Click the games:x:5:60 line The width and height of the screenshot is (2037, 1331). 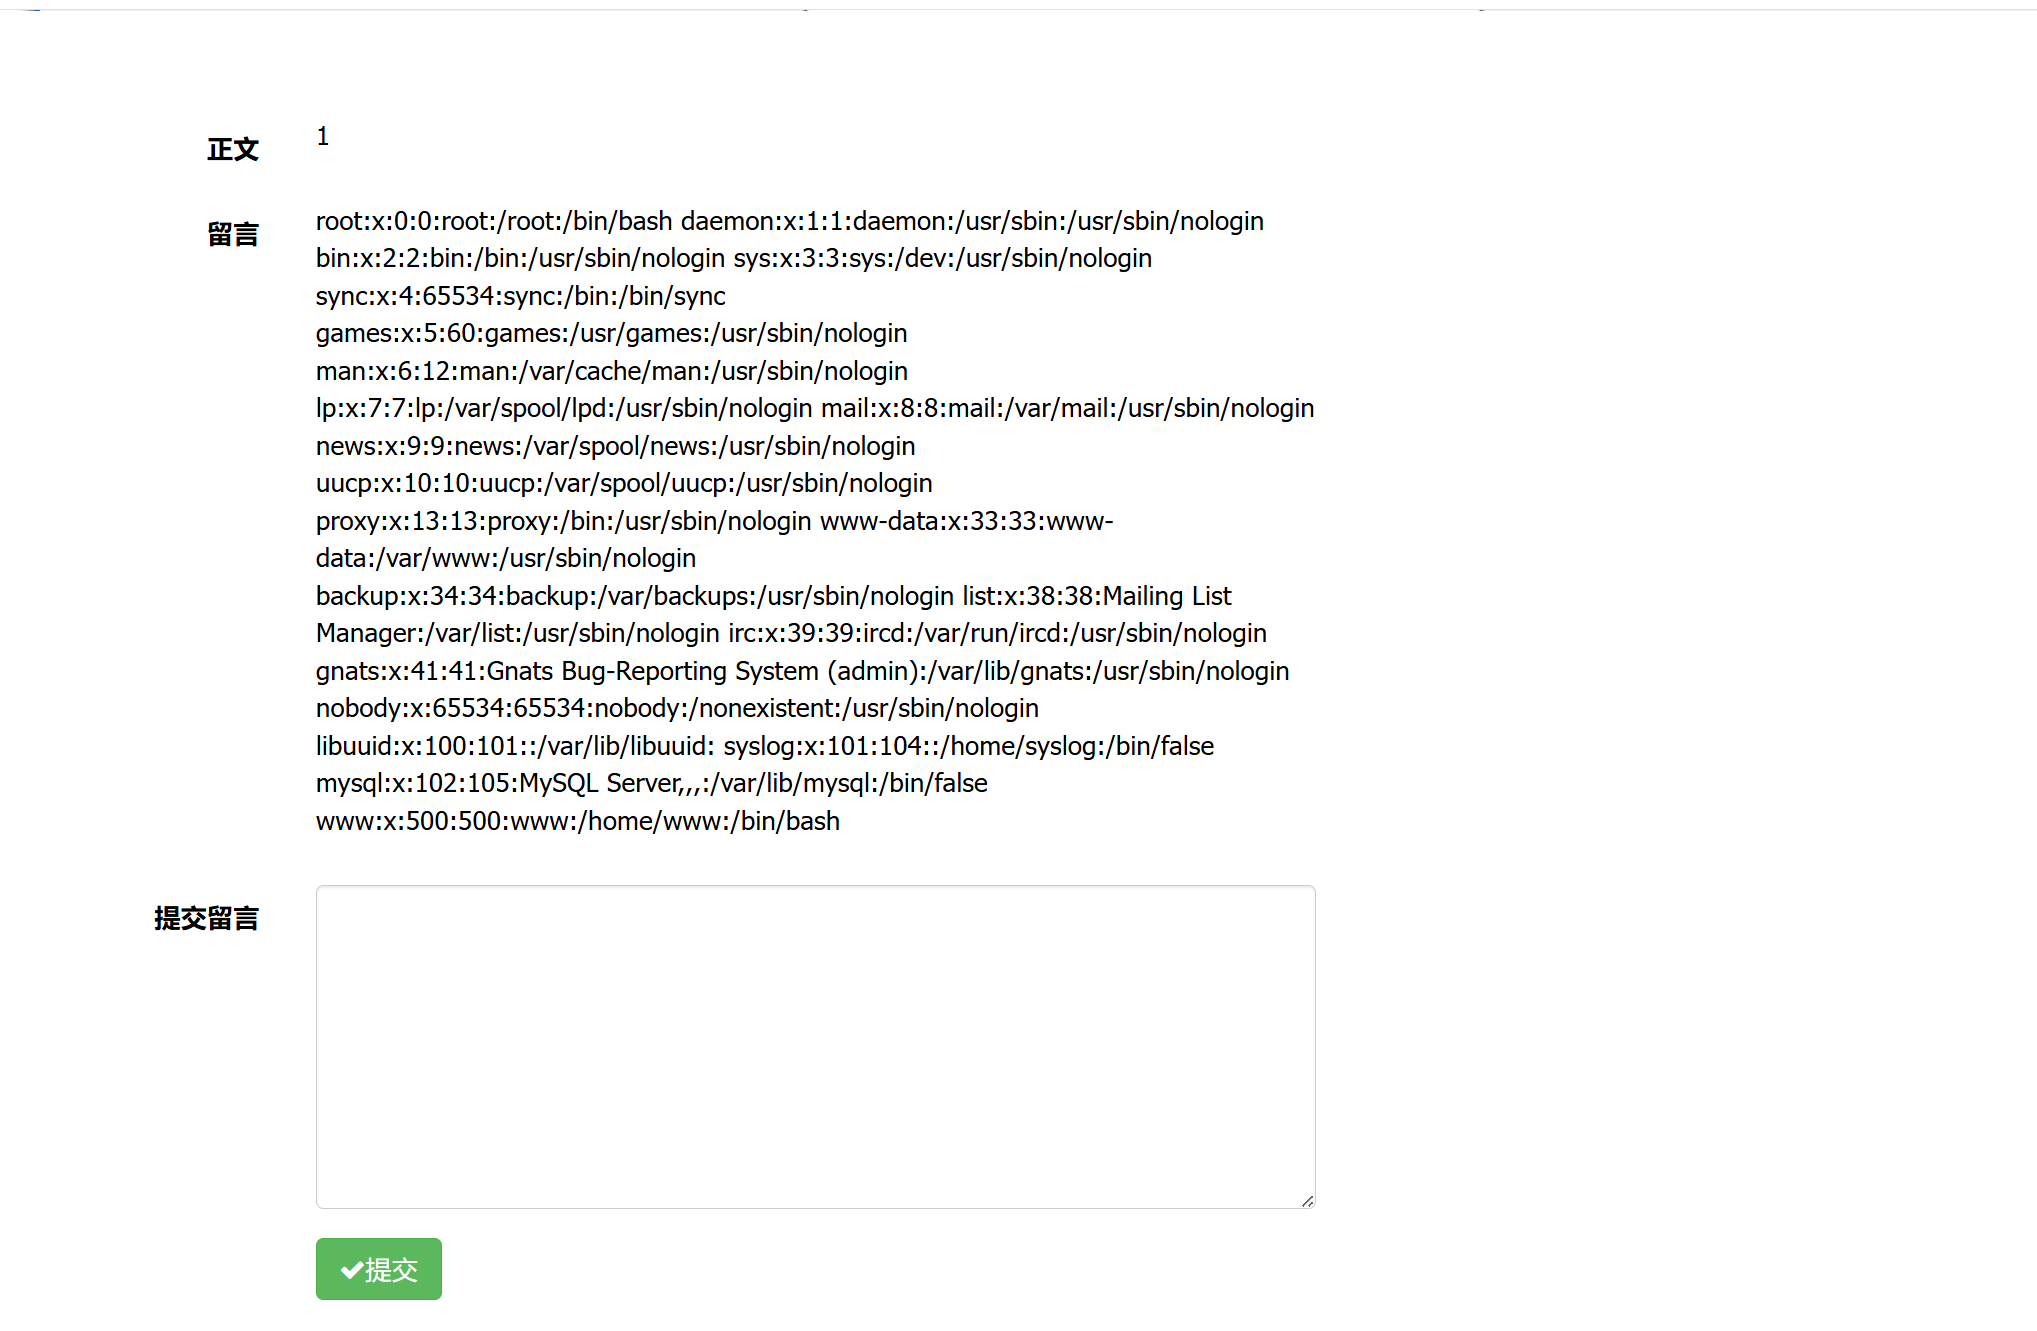pyautogui.click(x=611, y=333)
